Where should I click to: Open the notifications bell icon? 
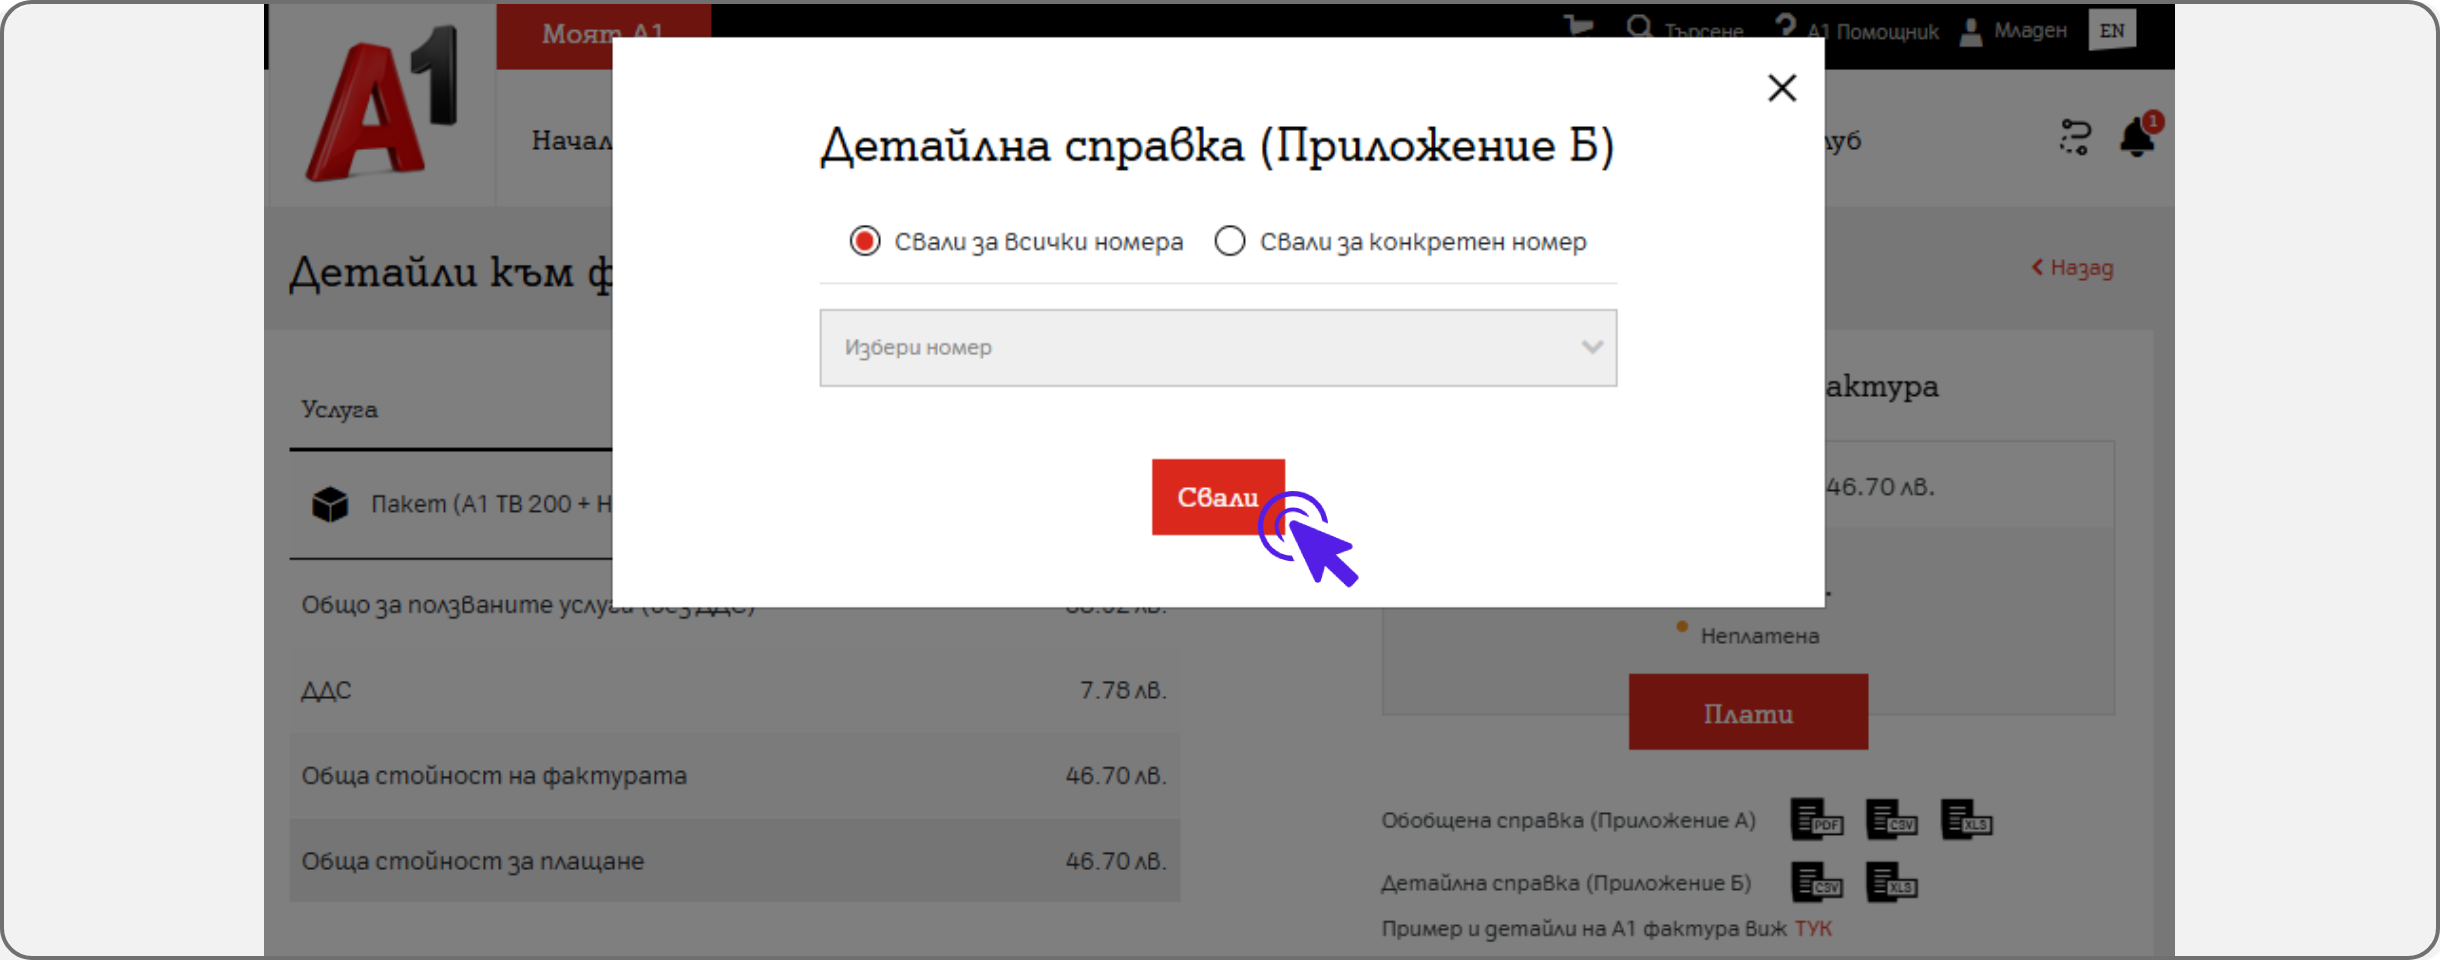(x=2138, y=136)
